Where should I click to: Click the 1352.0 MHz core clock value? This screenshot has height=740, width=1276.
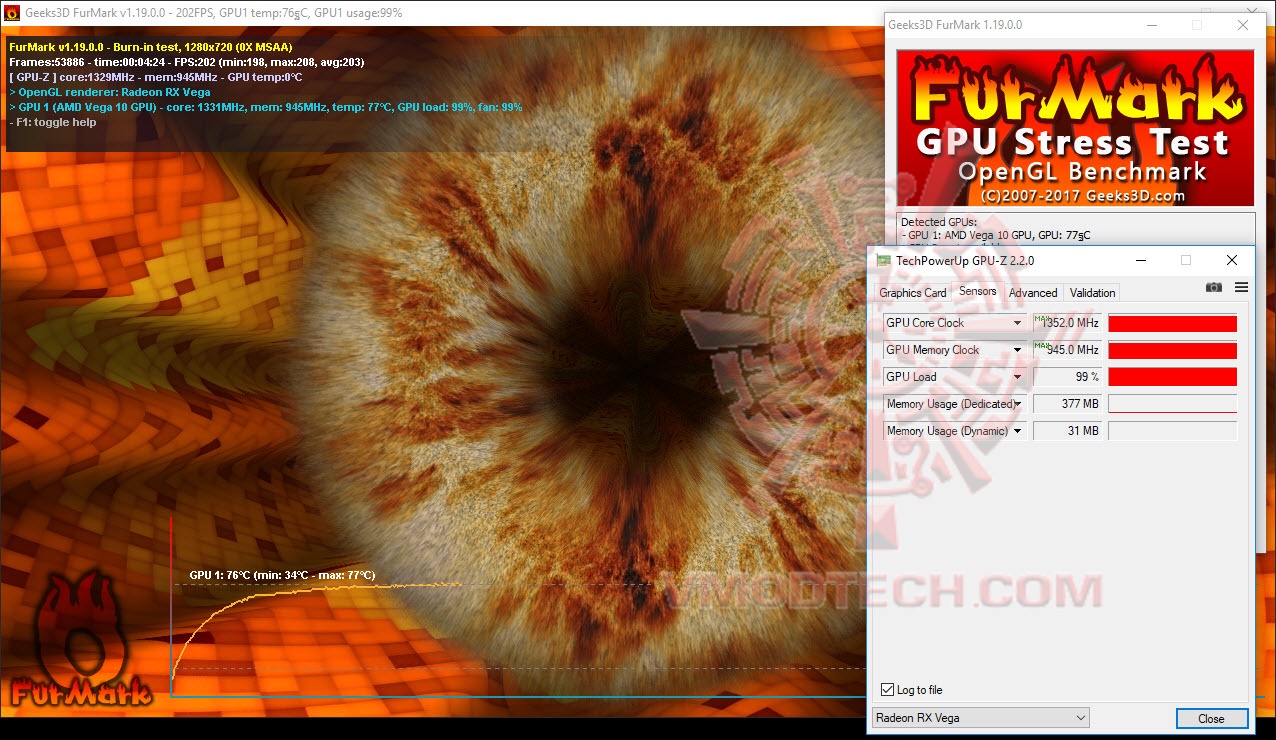pyautogui.click(x=1067, y=323)
